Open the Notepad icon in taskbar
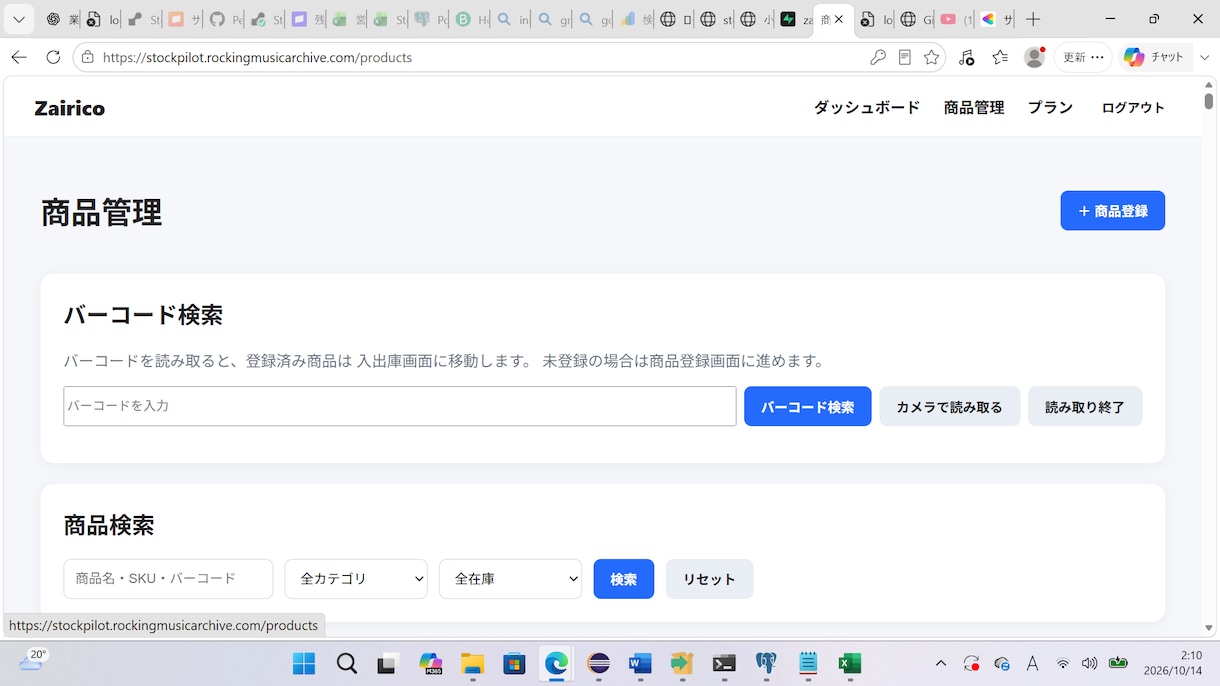 pyautogui.click(x=808, y=663)
